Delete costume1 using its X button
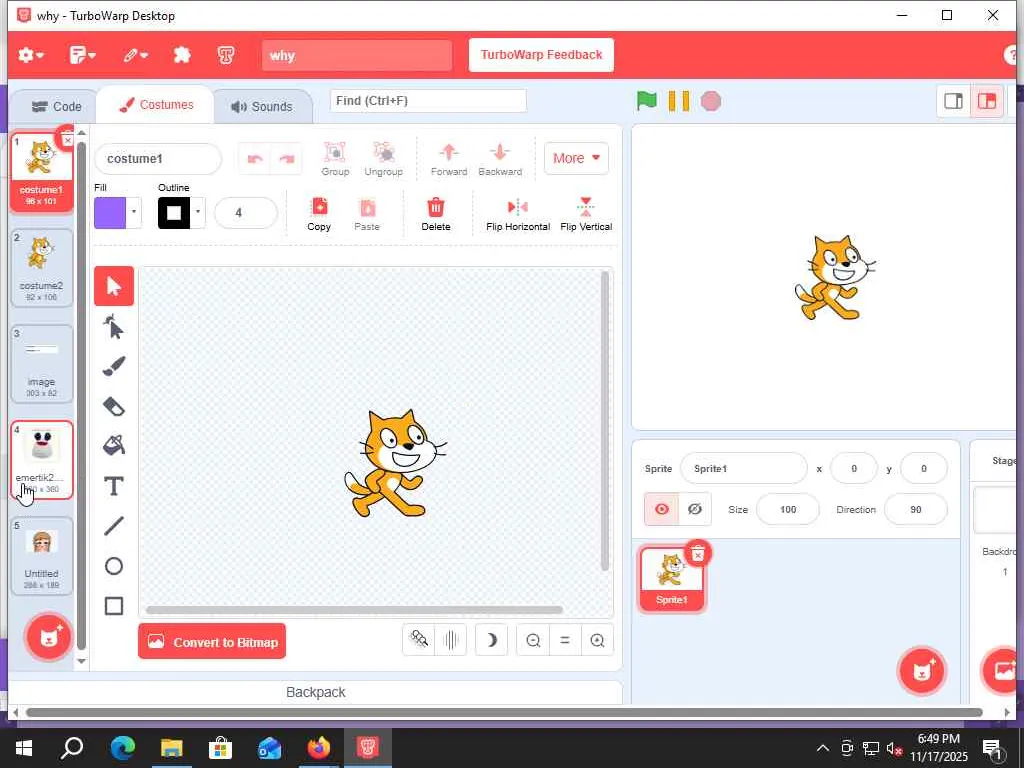This screenshot has height=768, width=1024. point(67,139)
